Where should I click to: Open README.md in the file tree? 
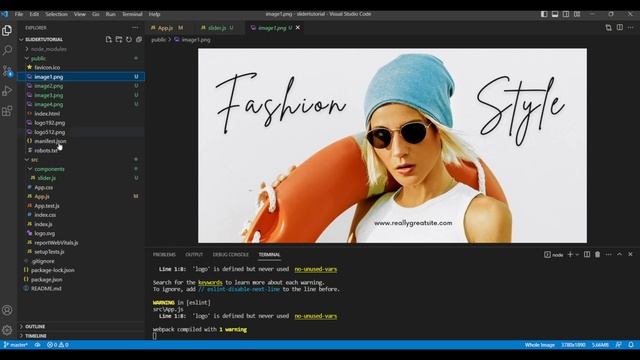(81, 289)
